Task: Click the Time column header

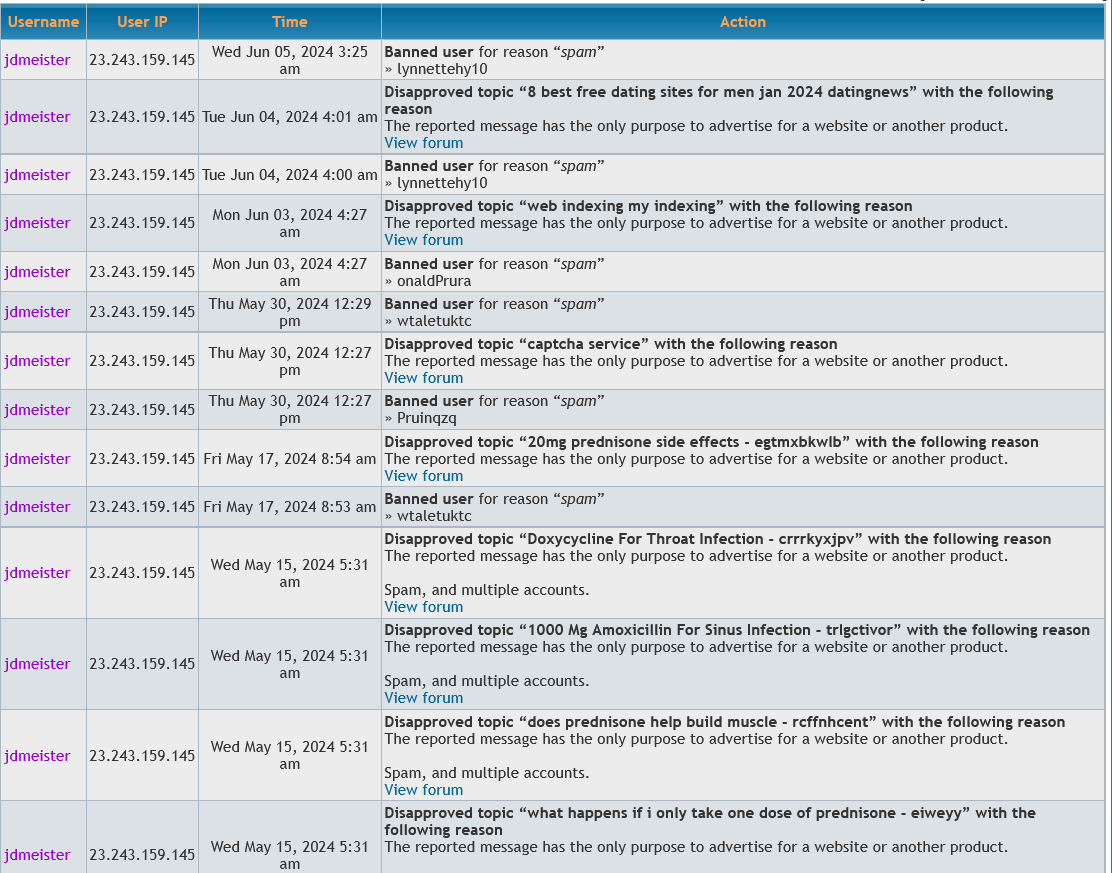Action: click(289, 22)
